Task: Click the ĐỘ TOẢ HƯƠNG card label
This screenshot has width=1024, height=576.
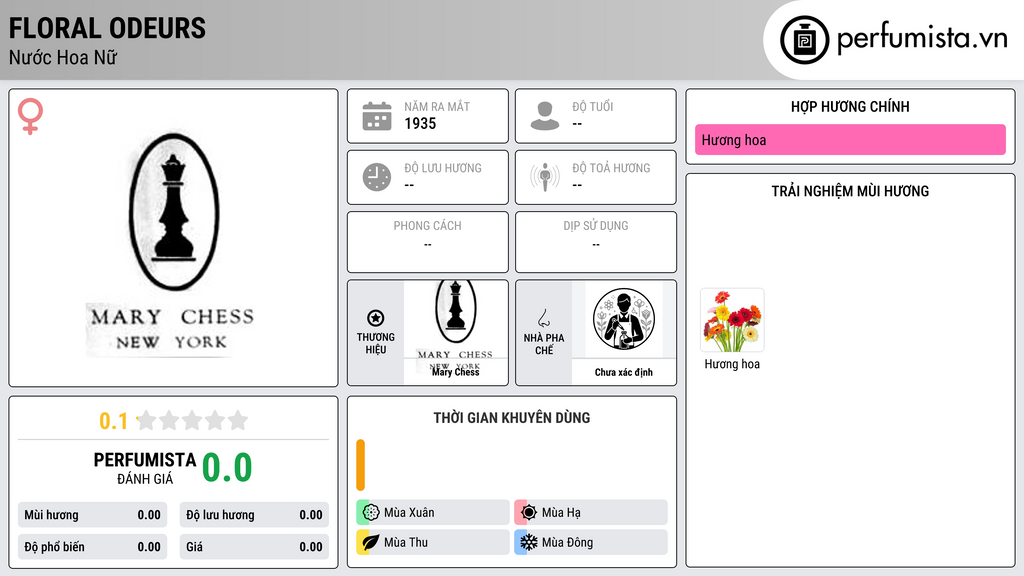Action: tap(611, 168)
